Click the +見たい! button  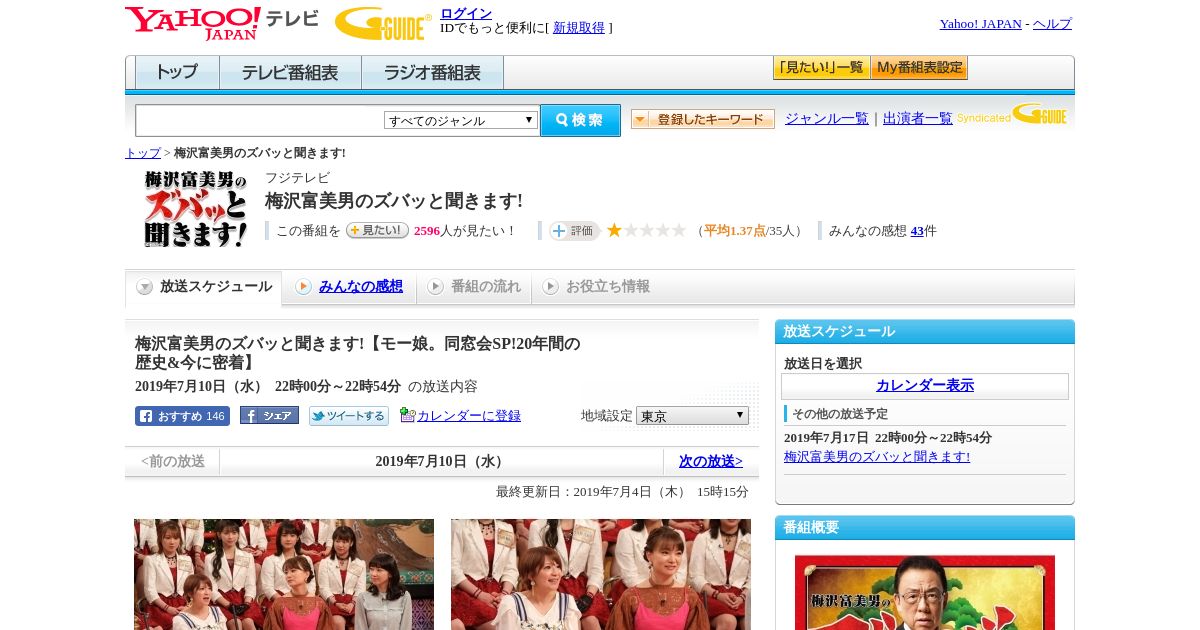(377, 230)
